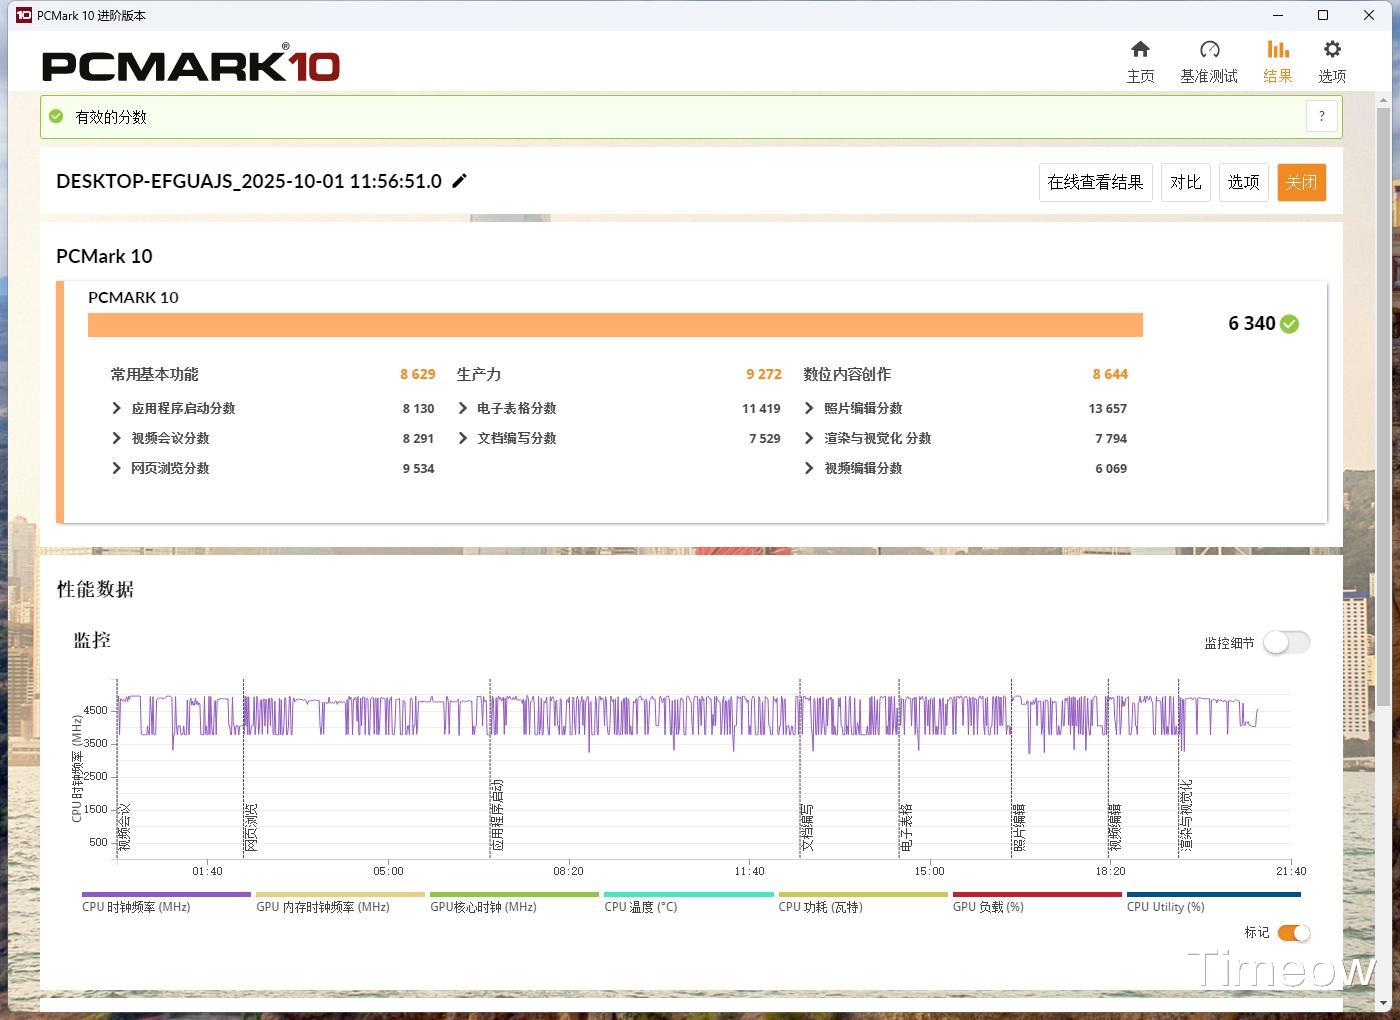Click the scrollbar up arrow
This screenshot has height=1020, width=1400.
[1384, 99]
